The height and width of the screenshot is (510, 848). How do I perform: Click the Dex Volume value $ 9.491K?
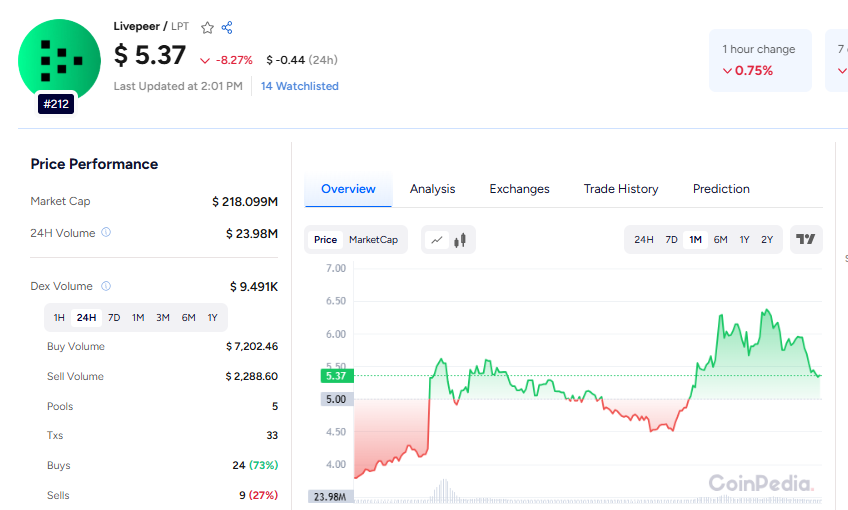tap(254, 287)
